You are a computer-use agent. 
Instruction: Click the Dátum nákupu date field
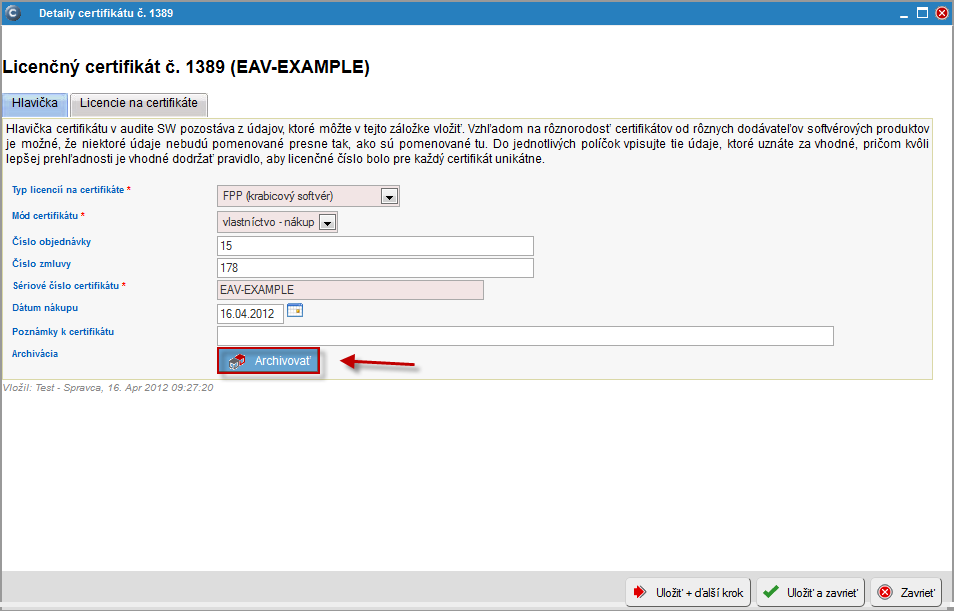point(250,314)
